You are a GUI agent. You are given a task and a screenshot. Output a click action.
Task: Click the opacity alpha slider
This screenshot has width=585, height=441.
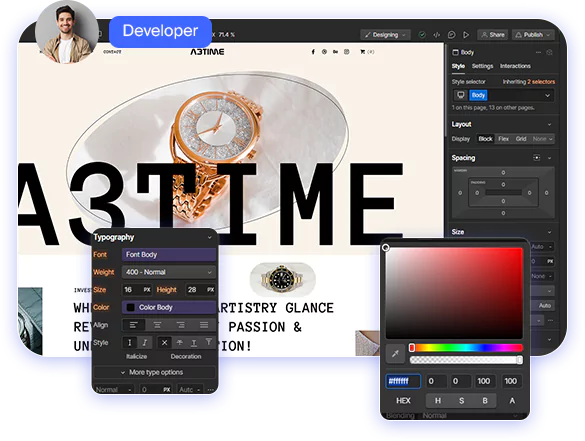click(x=466, y=360)
